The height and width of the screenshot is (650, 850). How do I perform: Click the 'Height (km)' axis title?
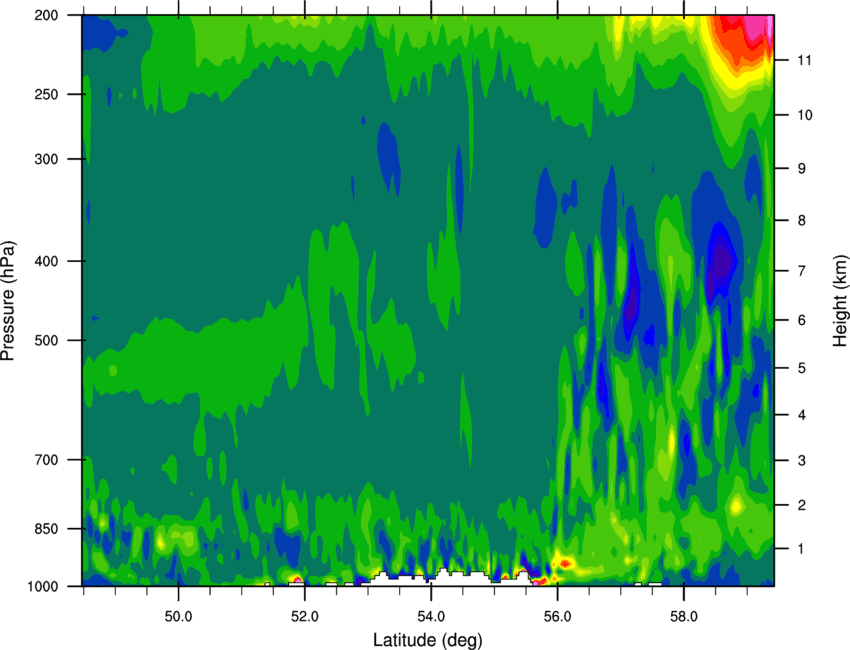840,301
